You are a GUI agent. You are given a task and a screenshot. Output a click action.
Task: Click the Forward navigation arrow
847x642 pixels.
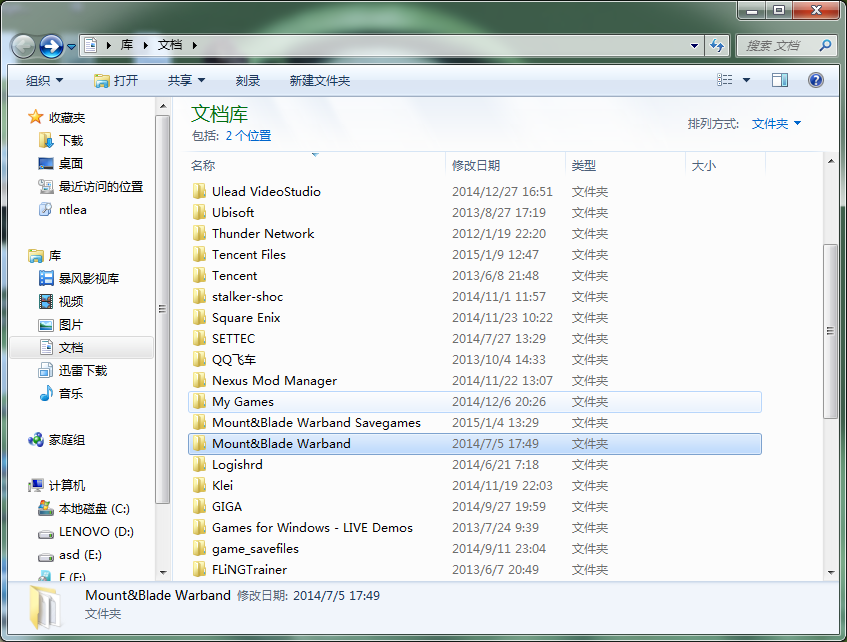click(52, 46)
